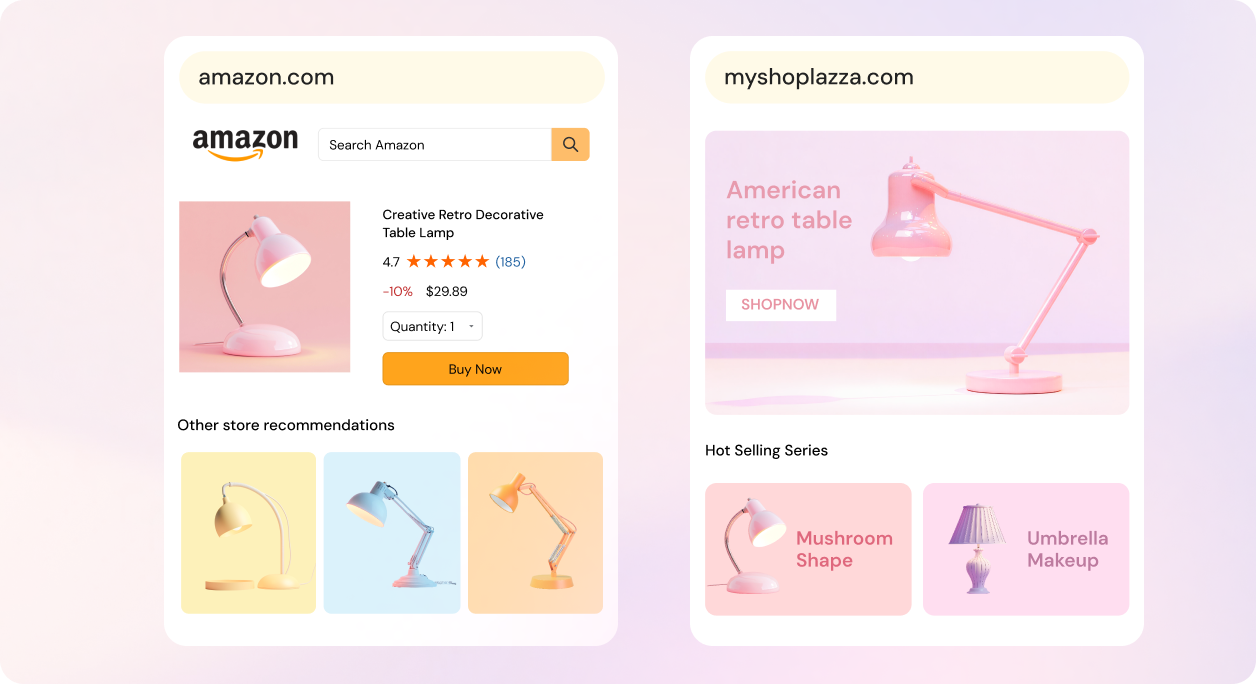This screenshot has width=1256, height=684.
Task: Open the Quantity: 1 dropdown
Action: pos(433,326)
